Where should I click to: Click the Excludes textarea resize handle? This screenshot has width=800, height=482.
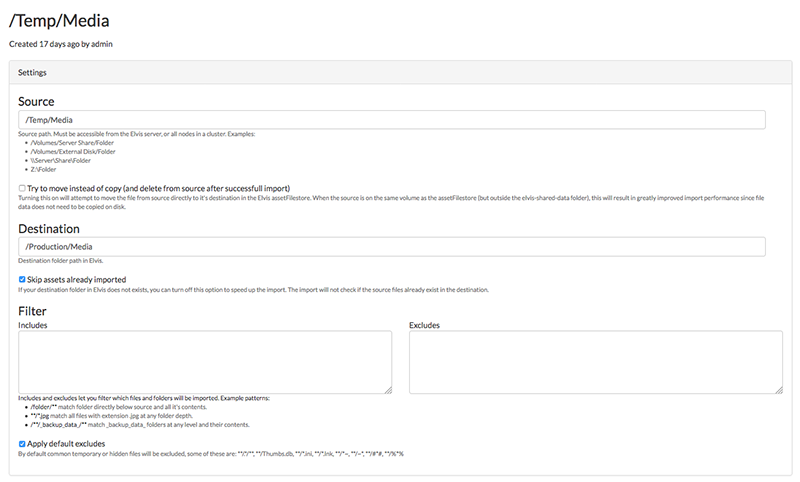point(779,390)
